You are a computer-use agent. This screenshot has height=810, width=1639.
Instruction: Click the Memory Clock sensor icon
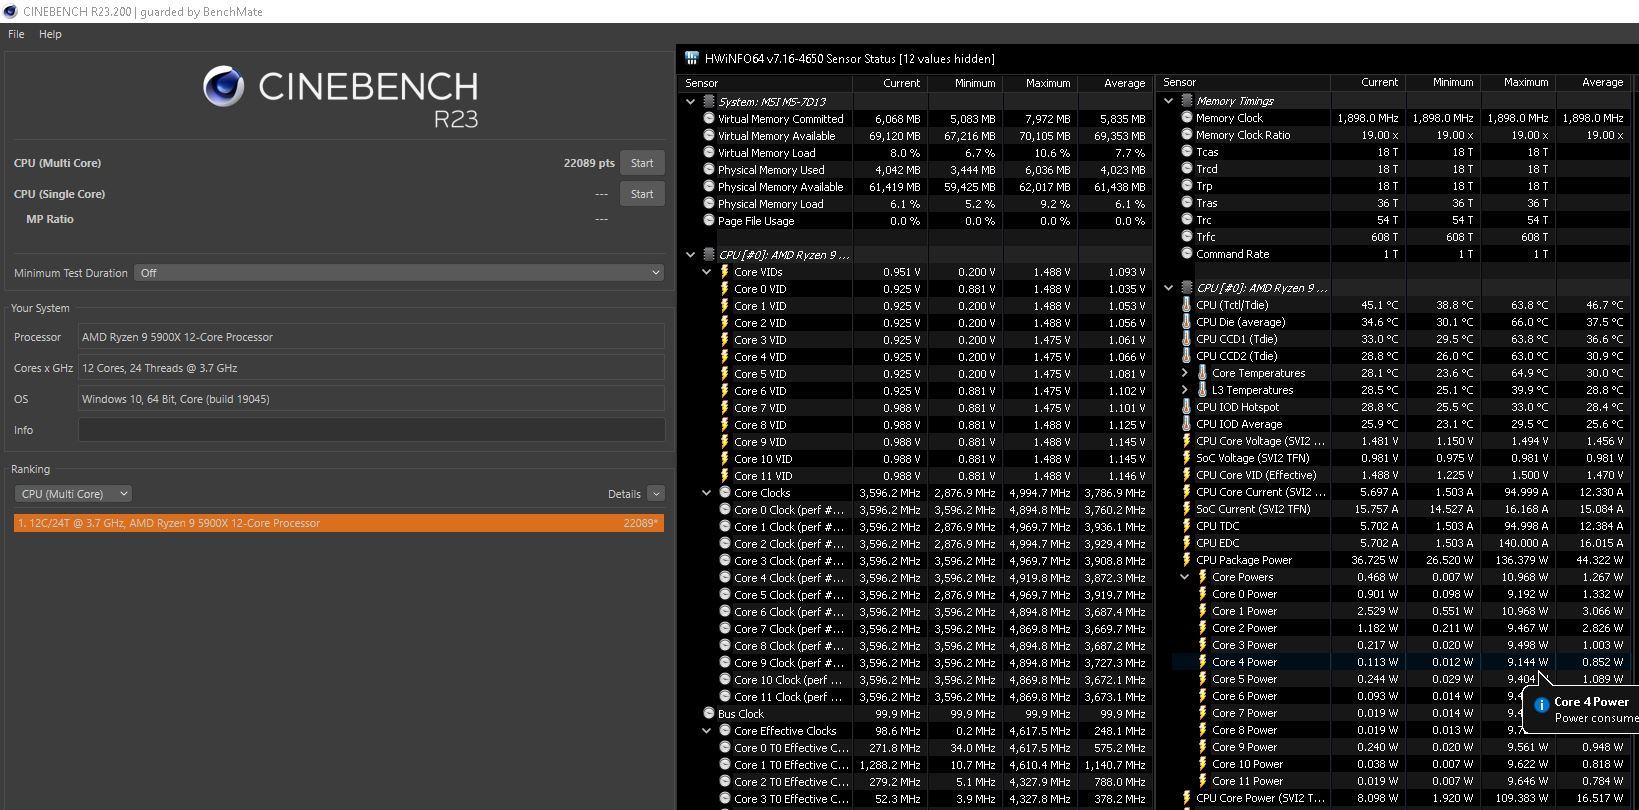coord(1186,118)
